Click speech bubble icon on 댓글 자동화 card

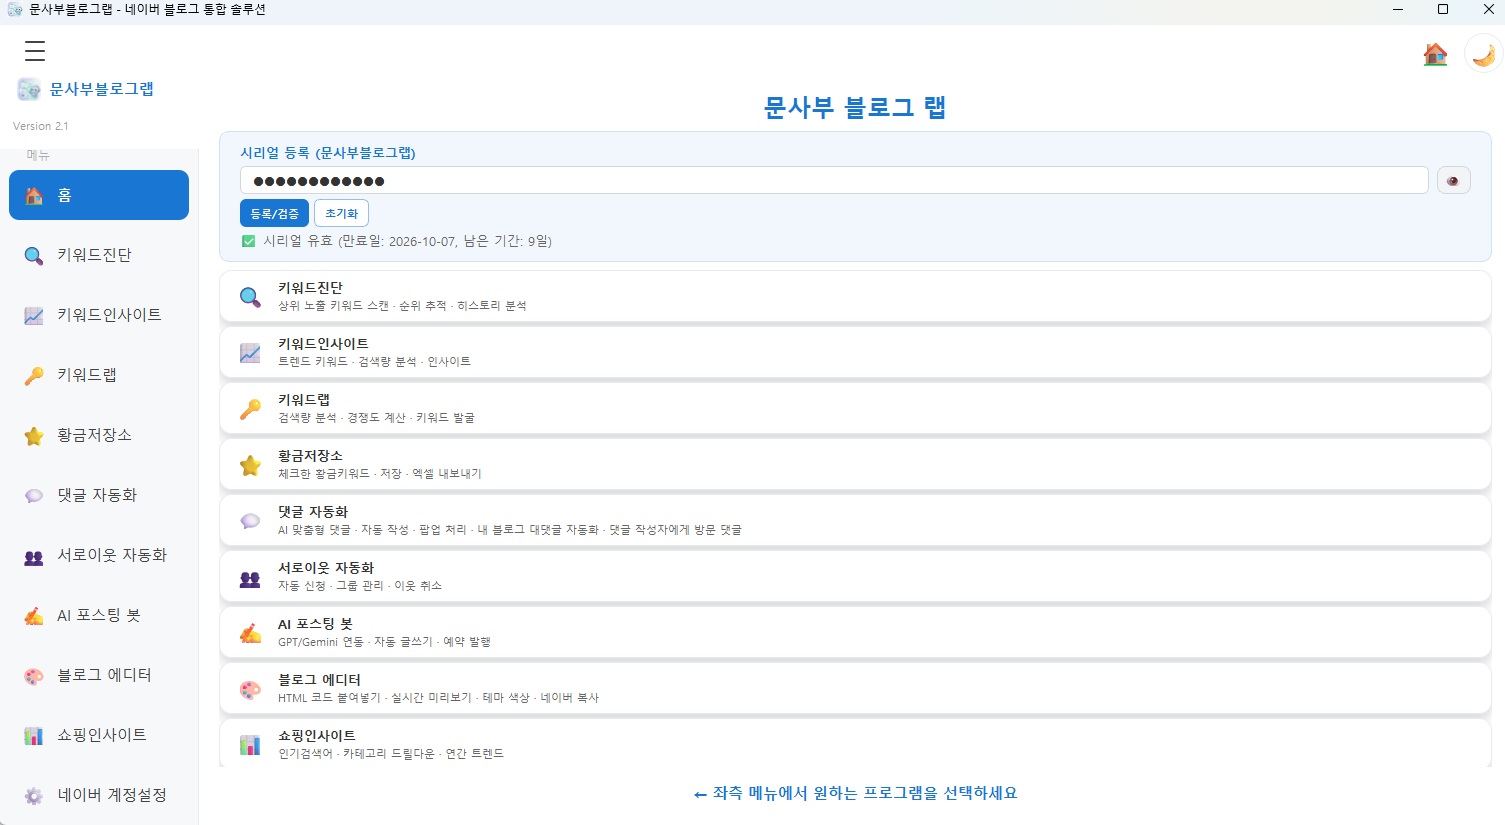pos(250,521)
